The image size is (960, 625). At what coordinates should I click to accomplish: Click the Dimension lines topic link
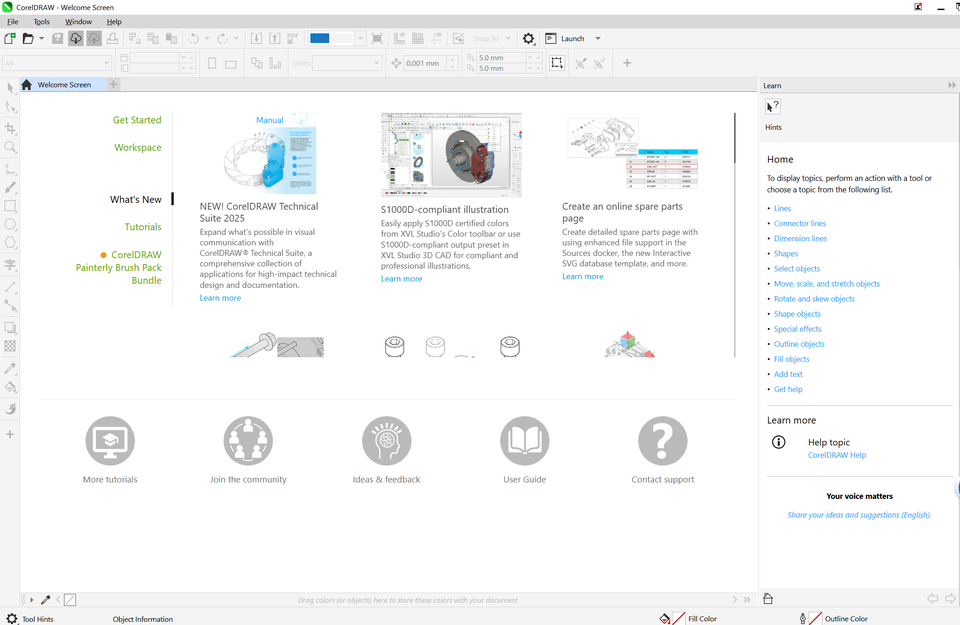(x=800, y=239)
